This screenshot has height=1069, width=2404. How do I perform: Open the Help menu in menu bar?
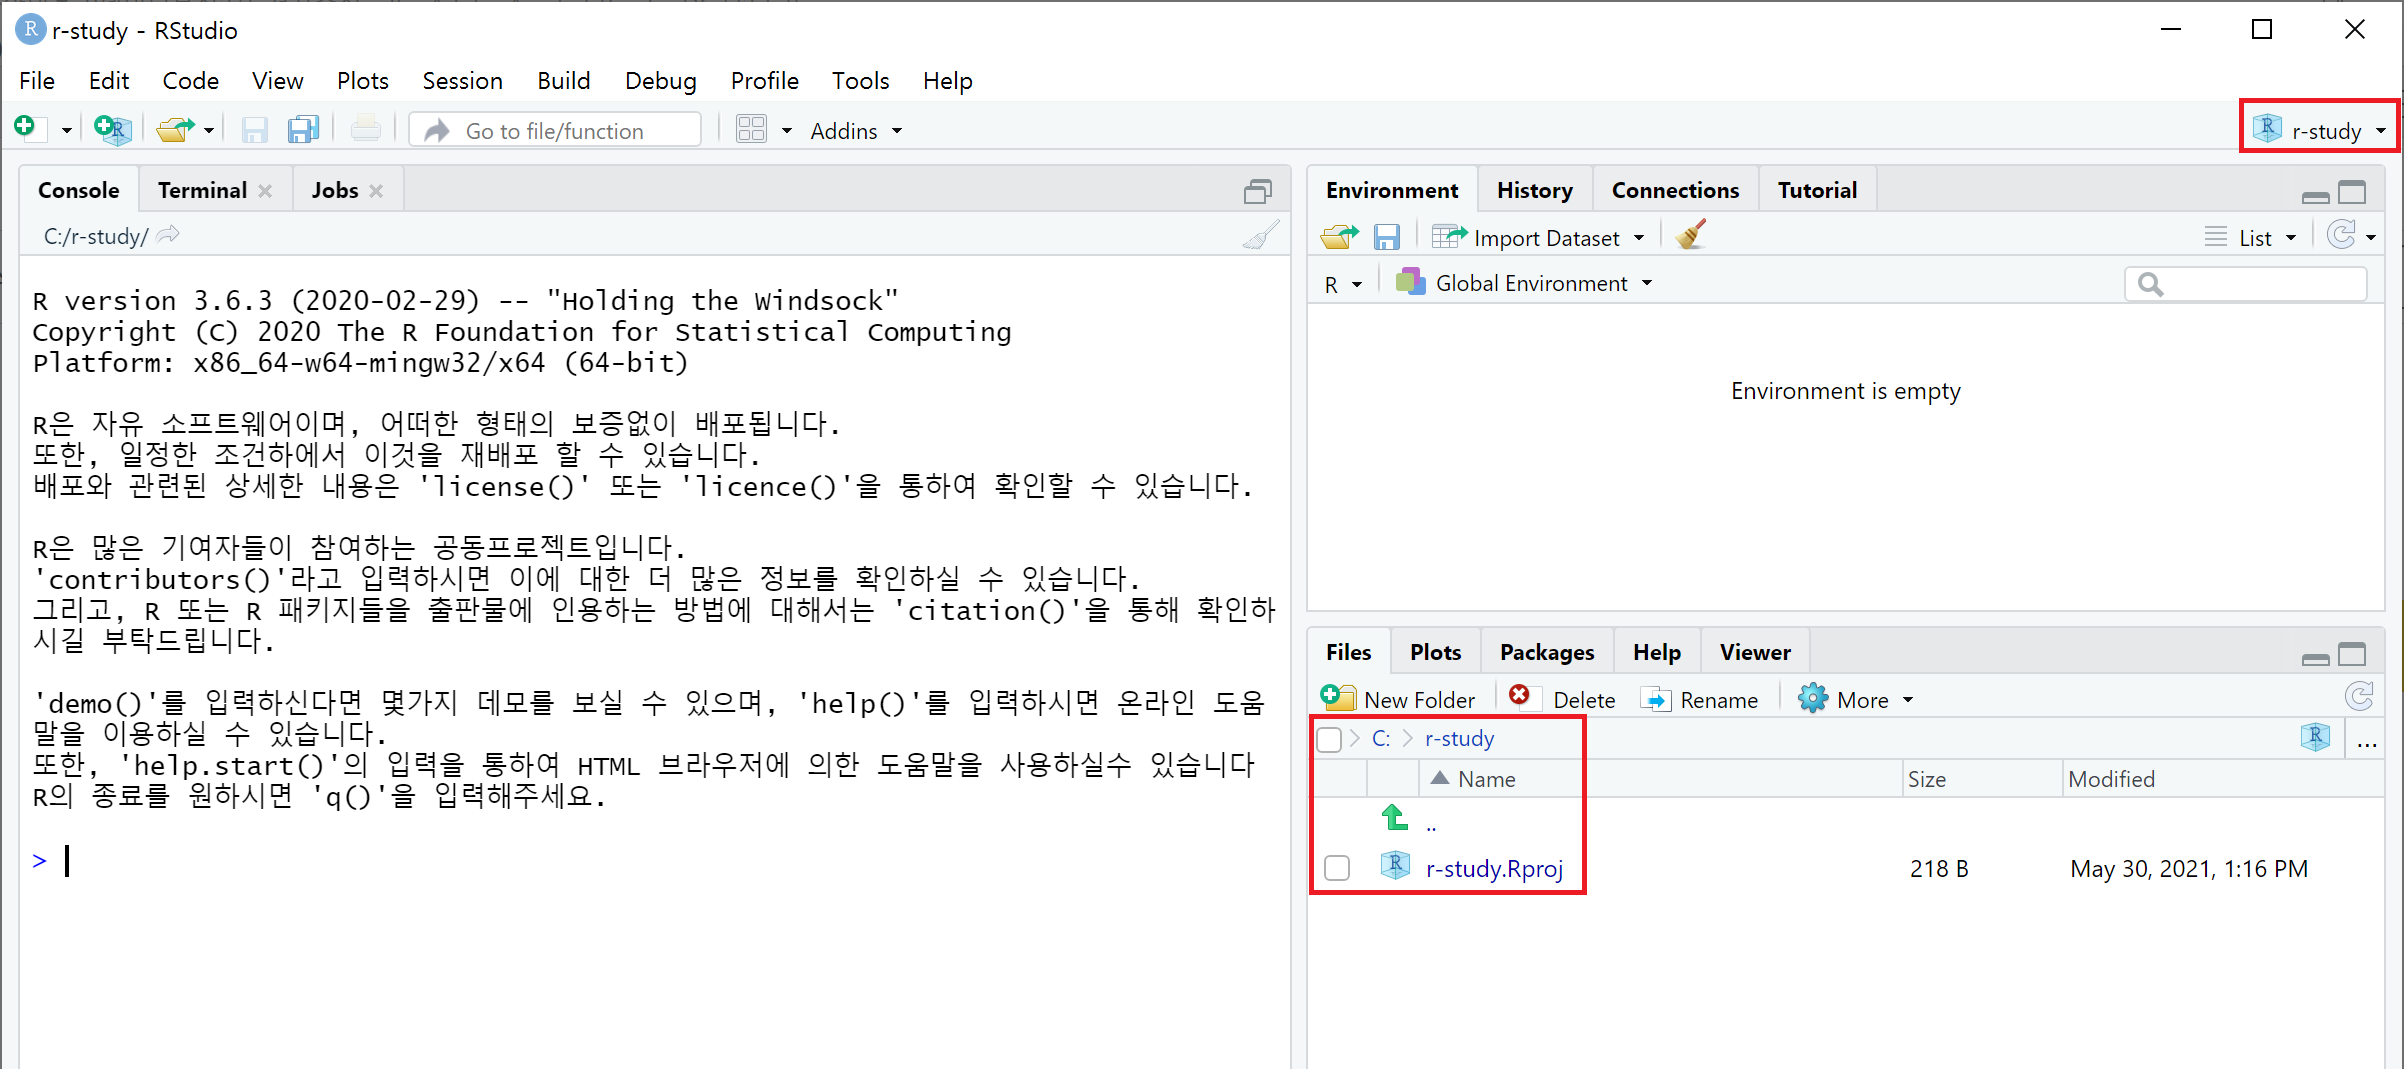pos(947,81)
